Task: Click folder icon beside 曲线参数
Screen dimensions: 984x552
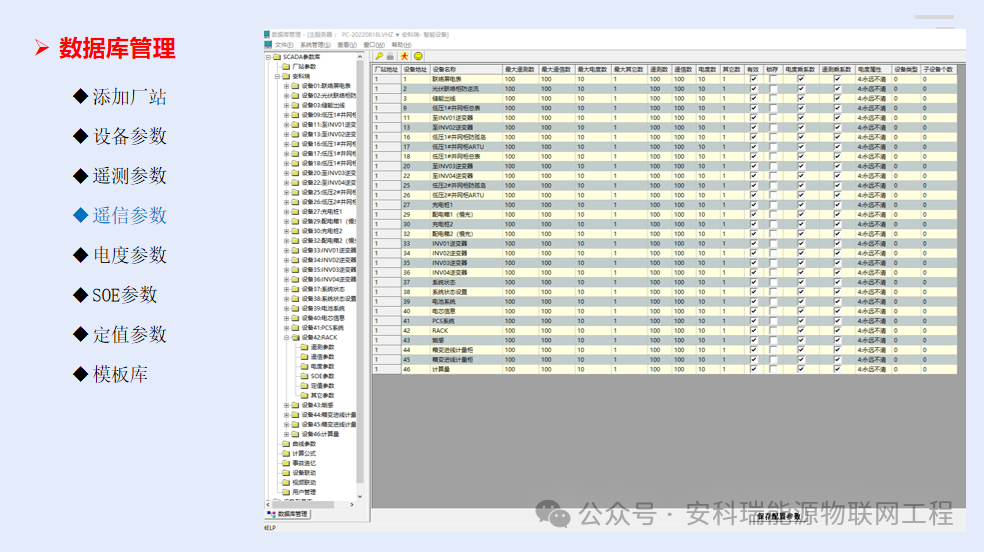Action: coord(286,444)
